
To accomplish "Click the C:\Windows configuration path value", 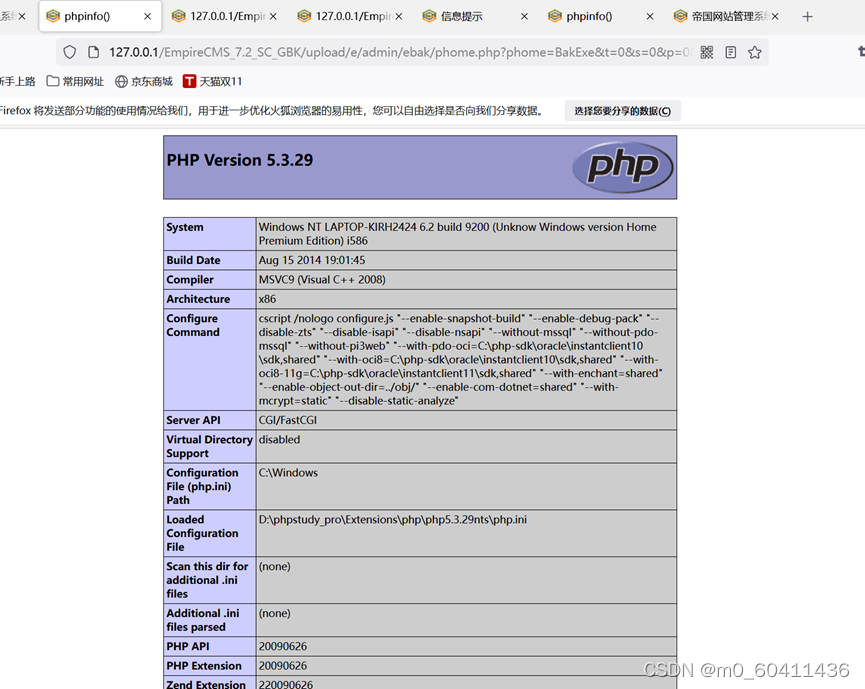I will tap(289, 473).
